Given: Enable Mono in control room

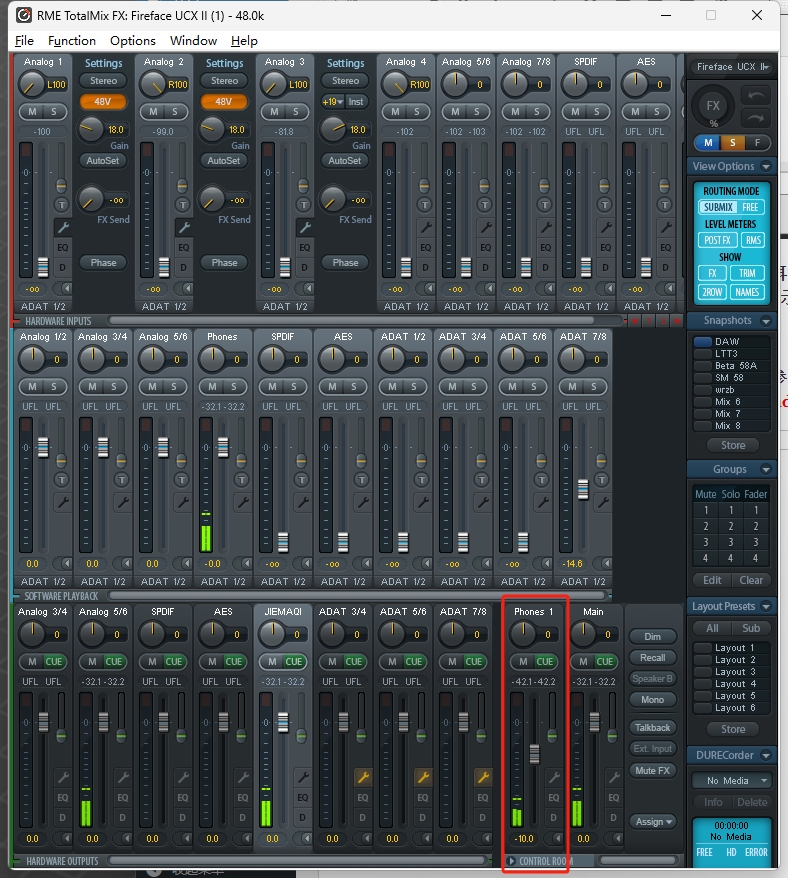Looking at the screenshot, I should pos(652,699).
